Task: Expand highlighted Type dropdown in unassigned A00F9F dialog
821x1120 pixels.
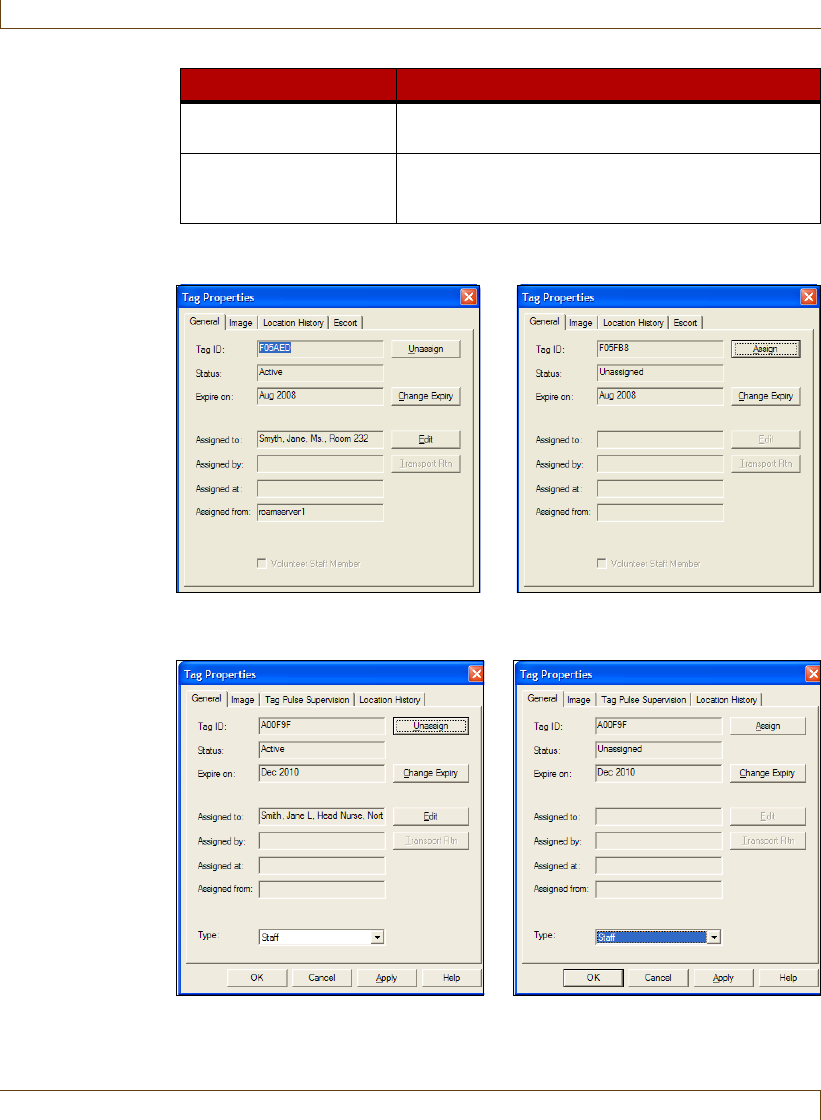Action: point(714,937)
